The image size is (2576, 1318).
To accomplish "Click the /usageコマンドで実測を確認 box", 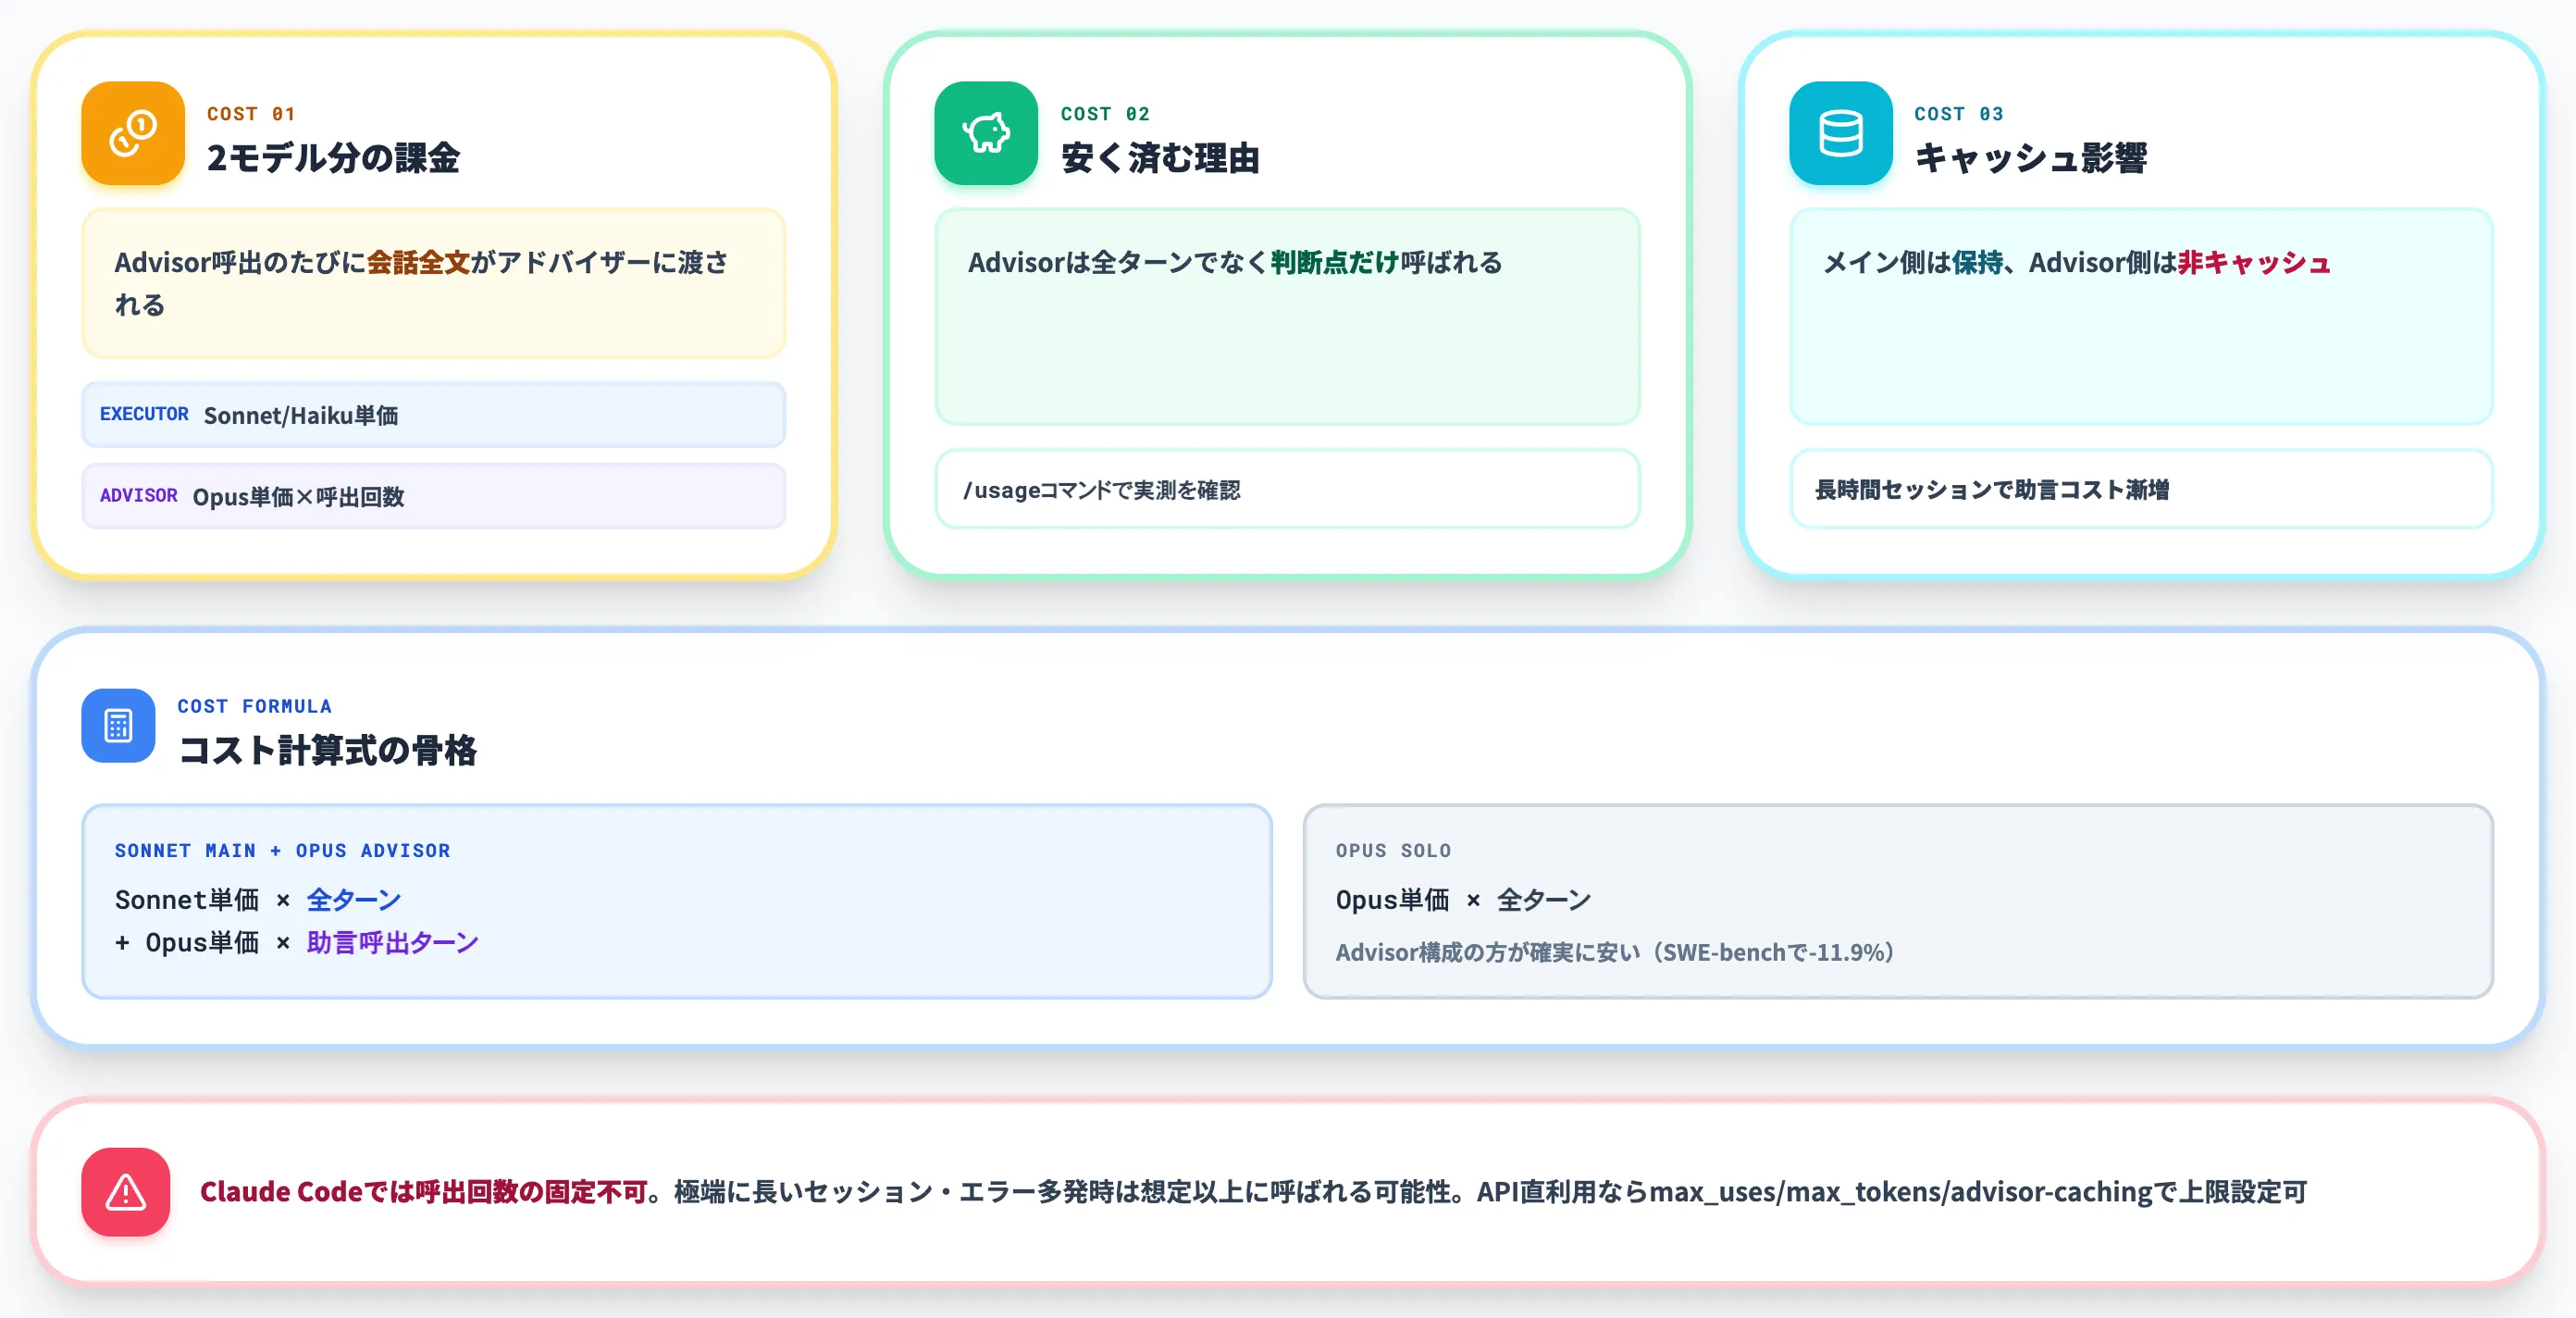I will (1287, 489).
